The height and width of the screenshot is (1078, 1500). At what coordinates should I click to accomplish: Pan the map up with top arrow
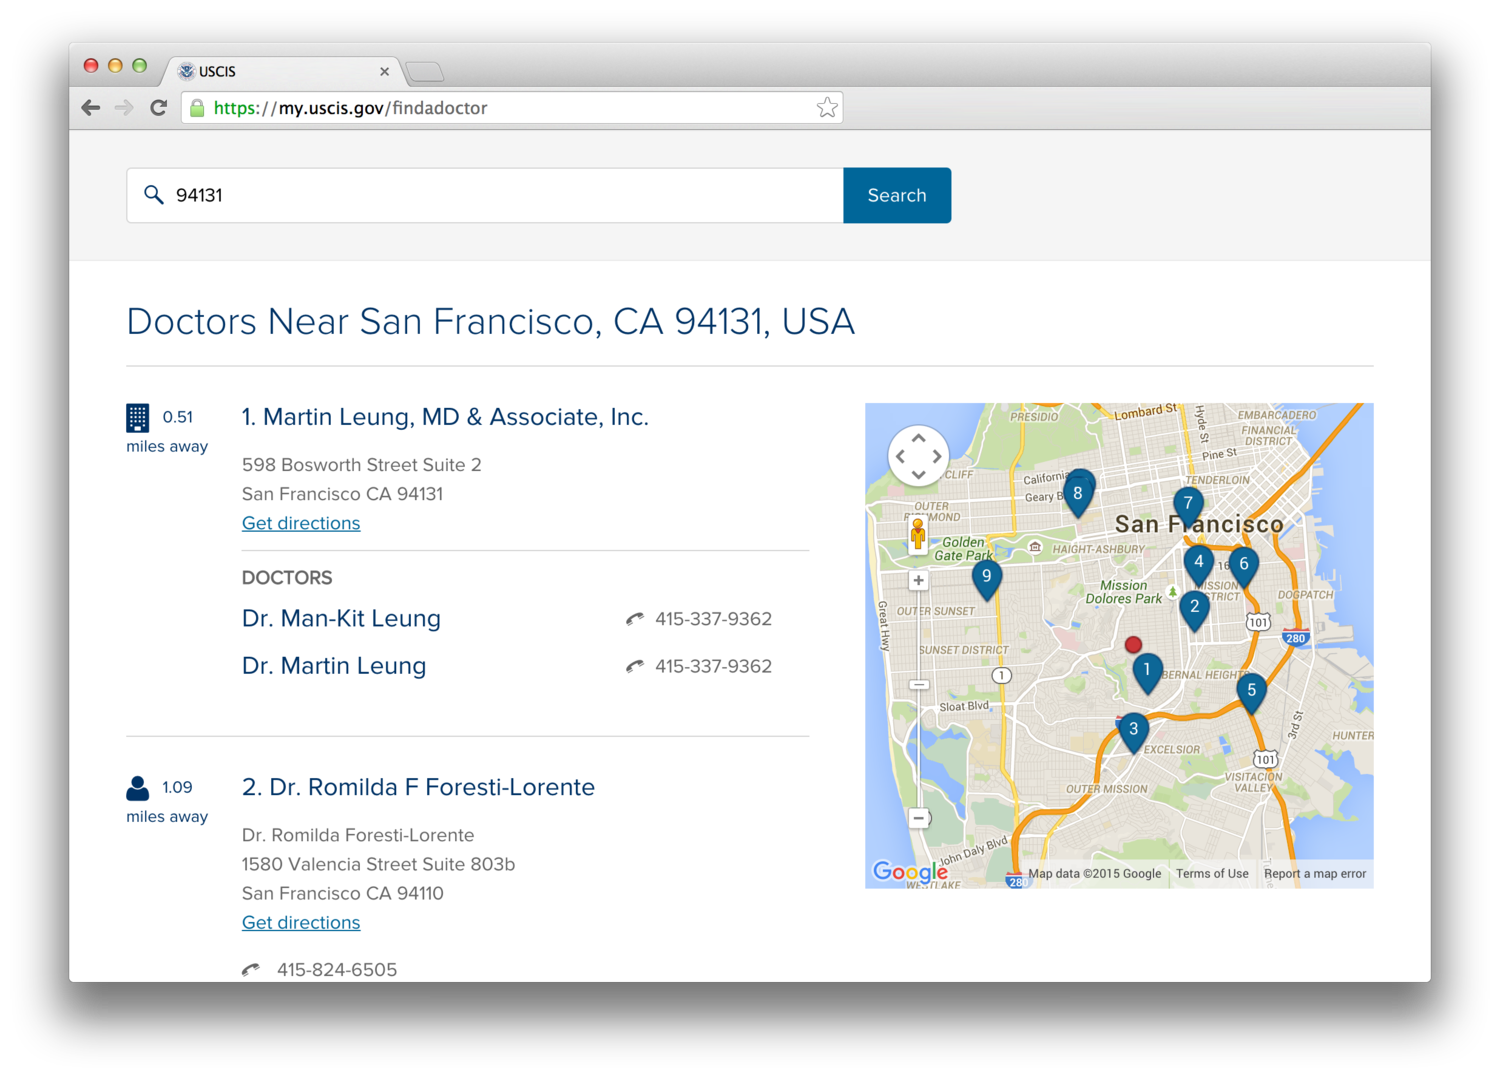918,439
